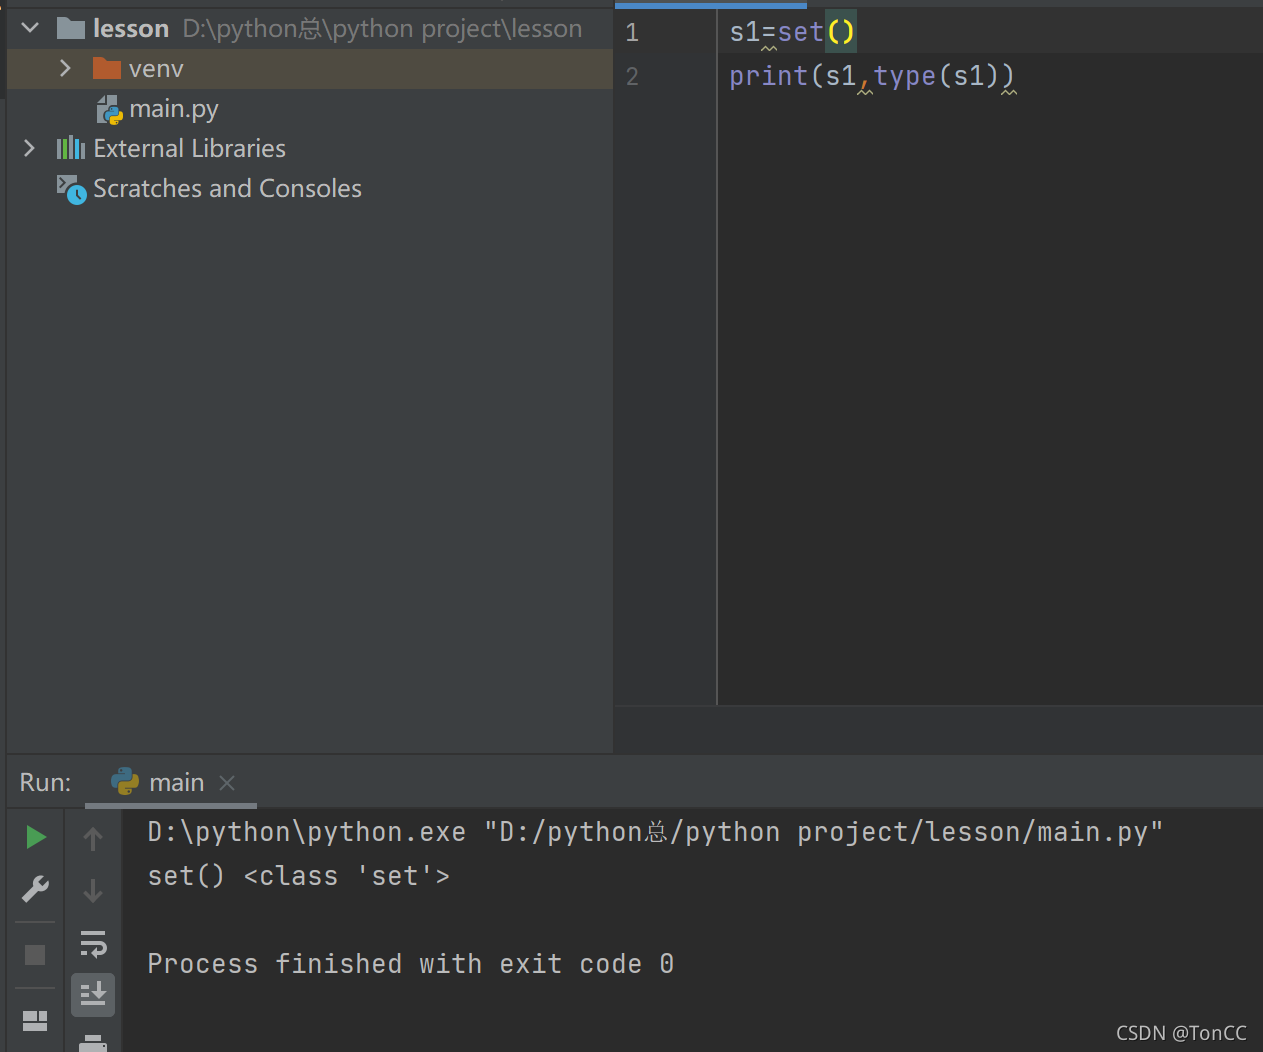Viewport: 1263px width, 1052px height.
Task: Click the main.py Python file icon
Action: click(110, 109)
